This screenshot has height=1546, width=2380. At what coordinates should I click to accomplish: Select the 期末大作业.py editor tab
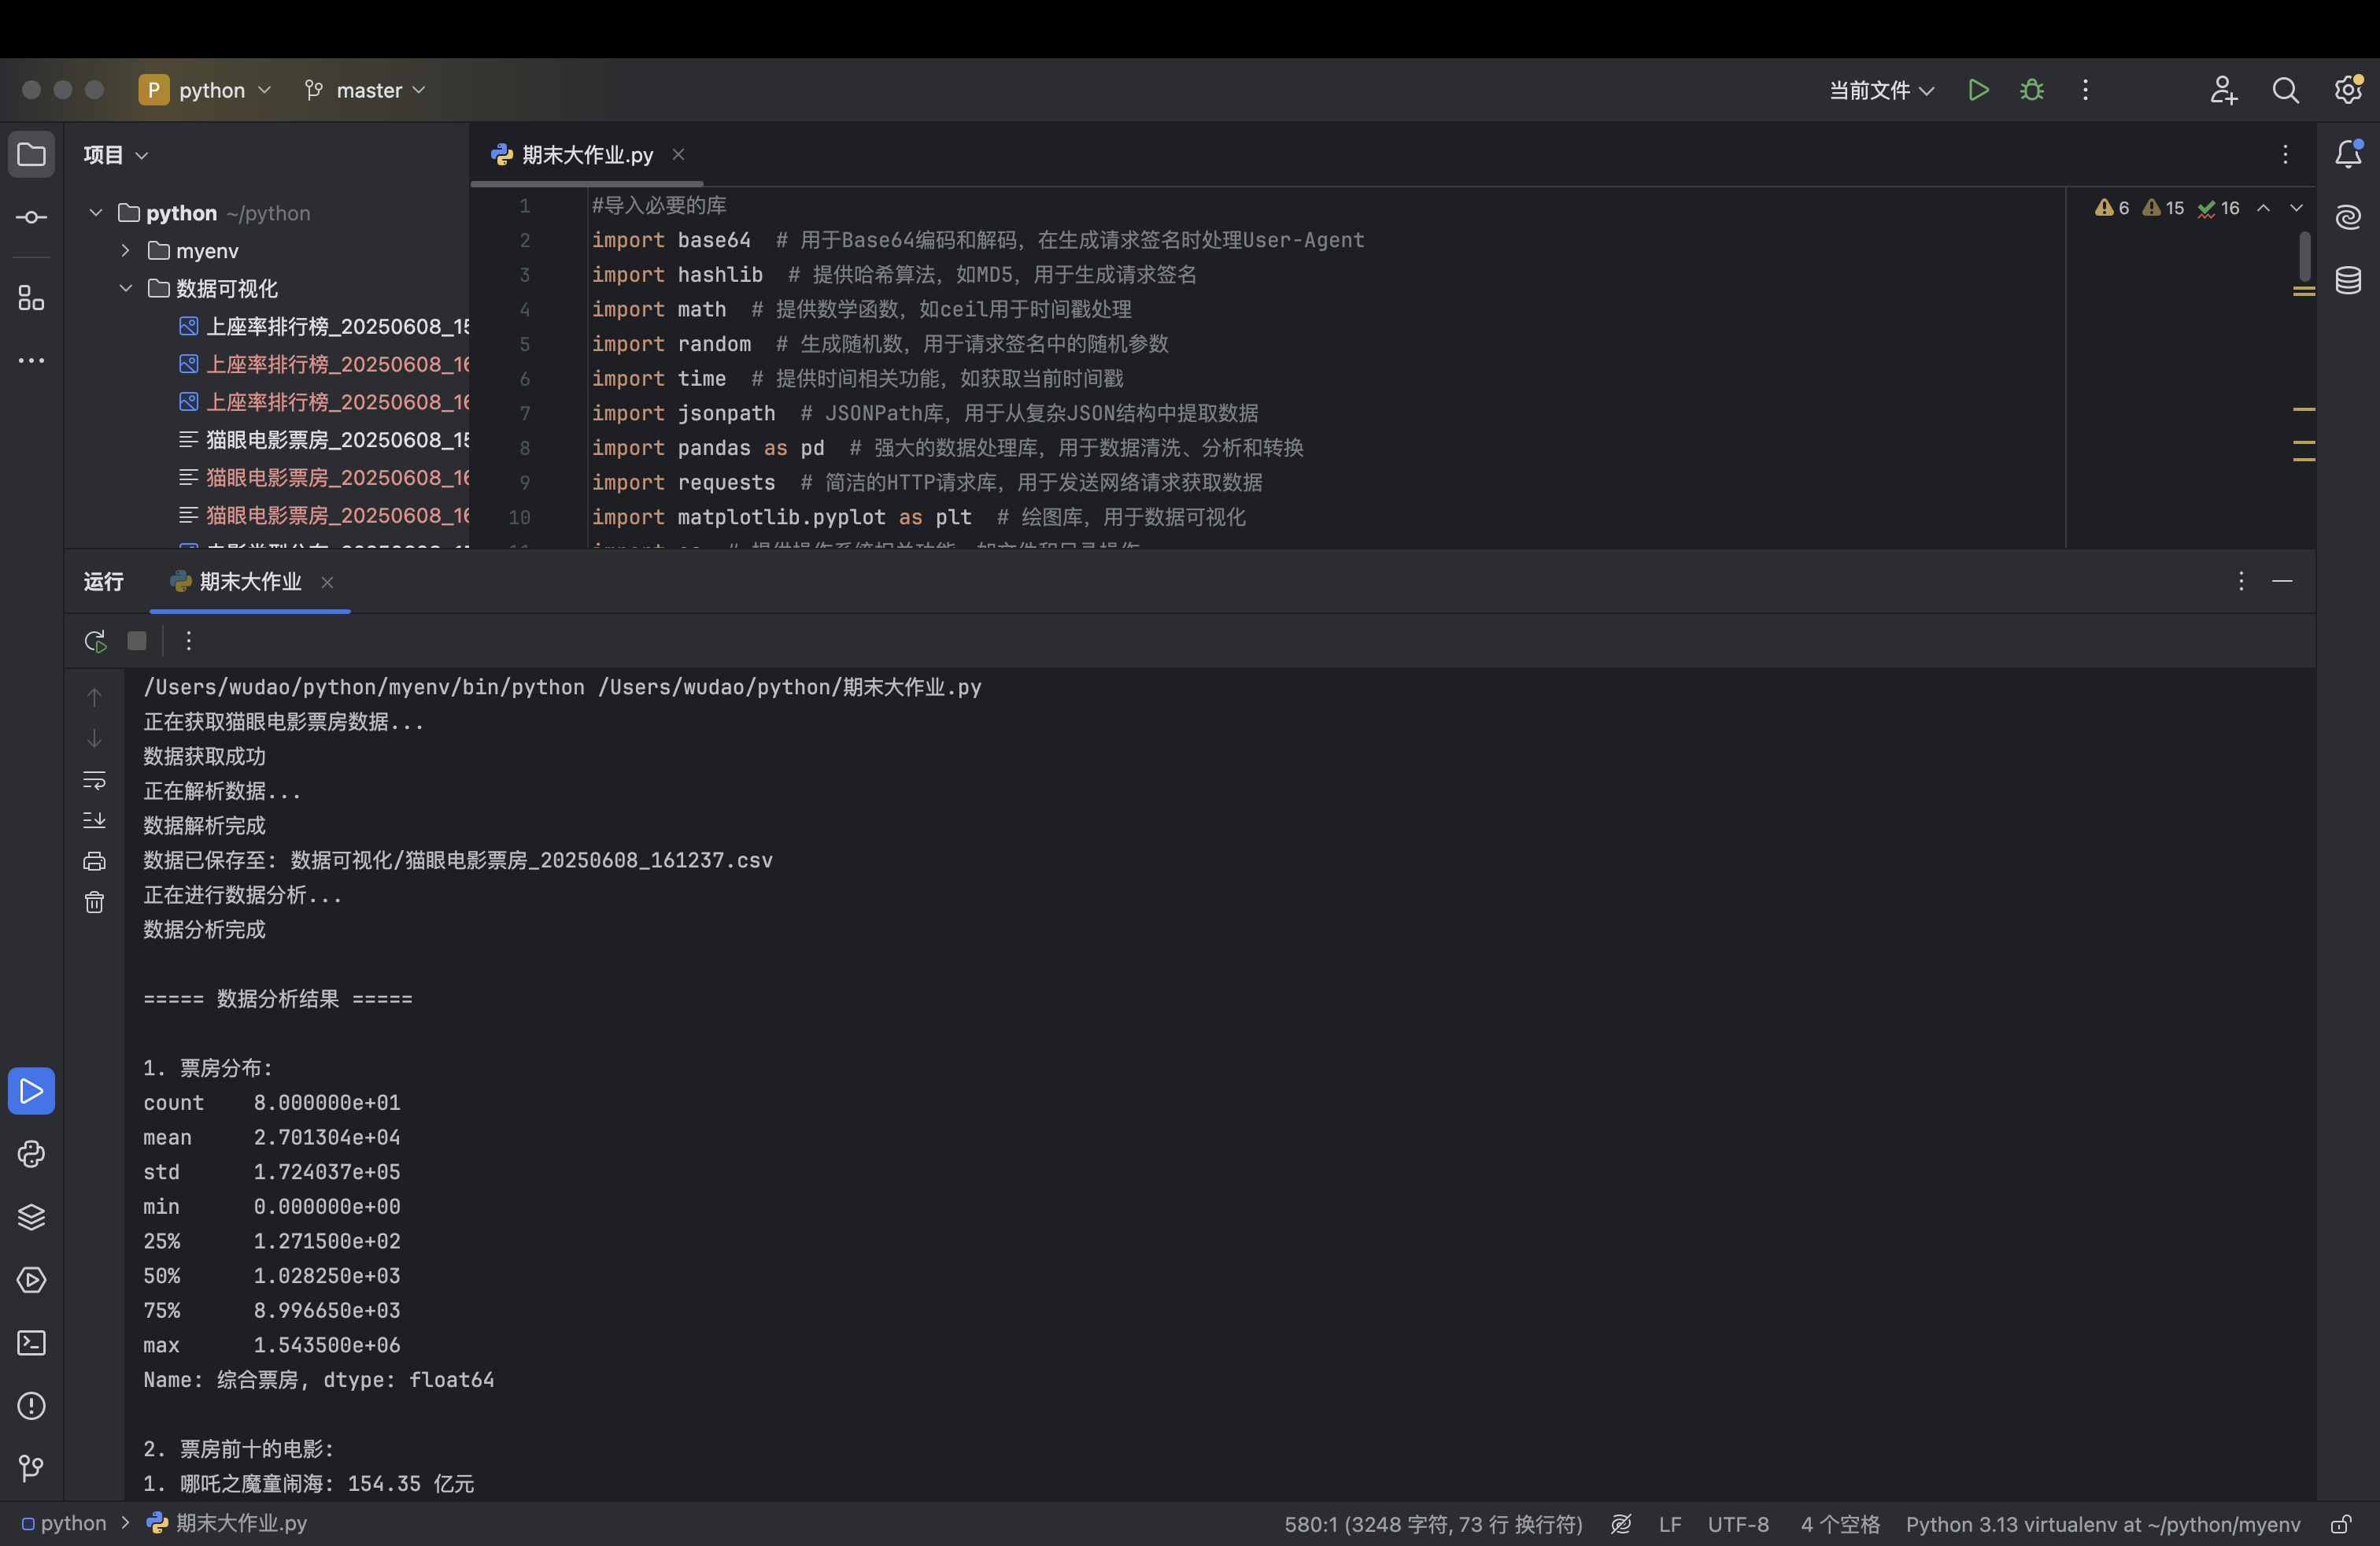[x=586, y=155]
